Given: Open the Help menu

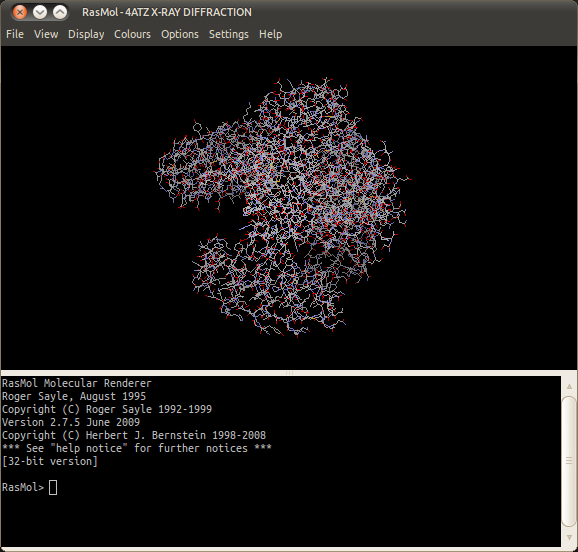Looking at the screenshot, I should [x=271, y=34].
